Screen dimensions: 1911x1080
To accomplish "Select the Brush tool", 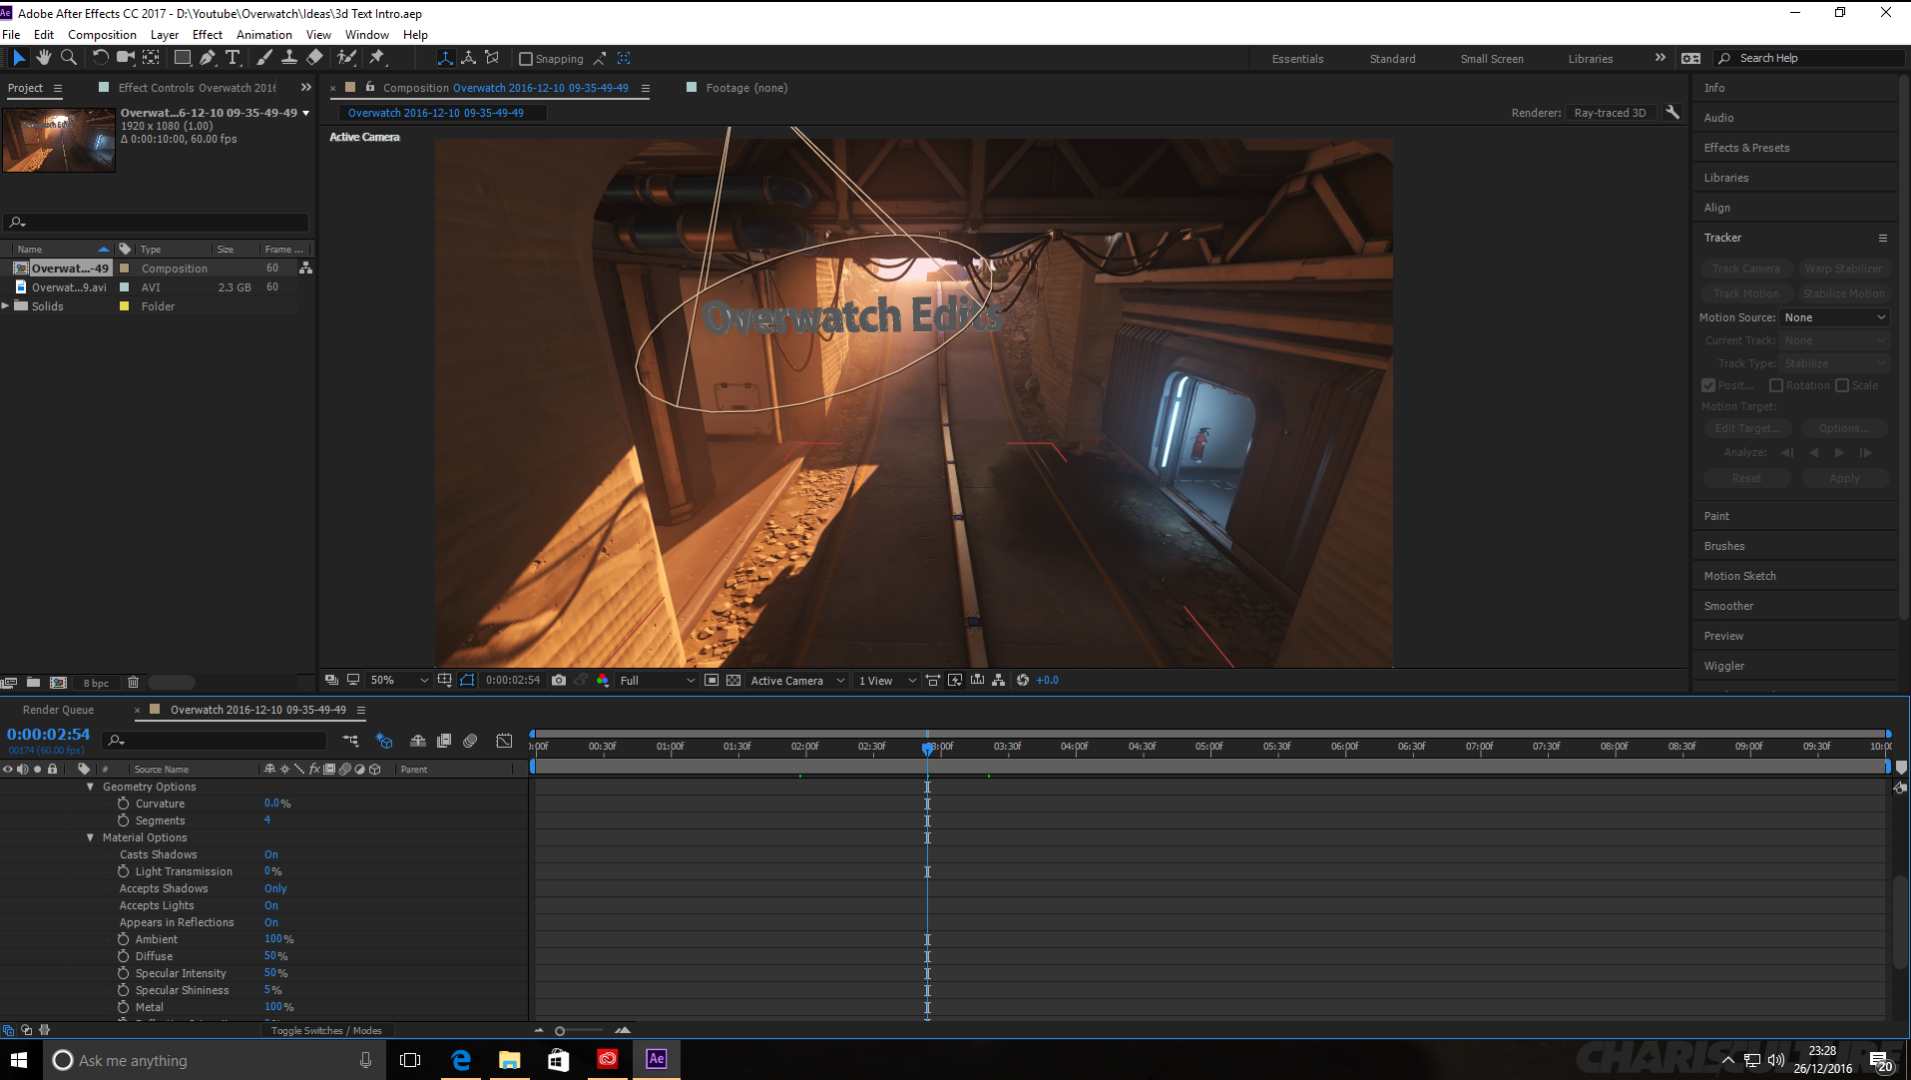I will coord(264,58).
